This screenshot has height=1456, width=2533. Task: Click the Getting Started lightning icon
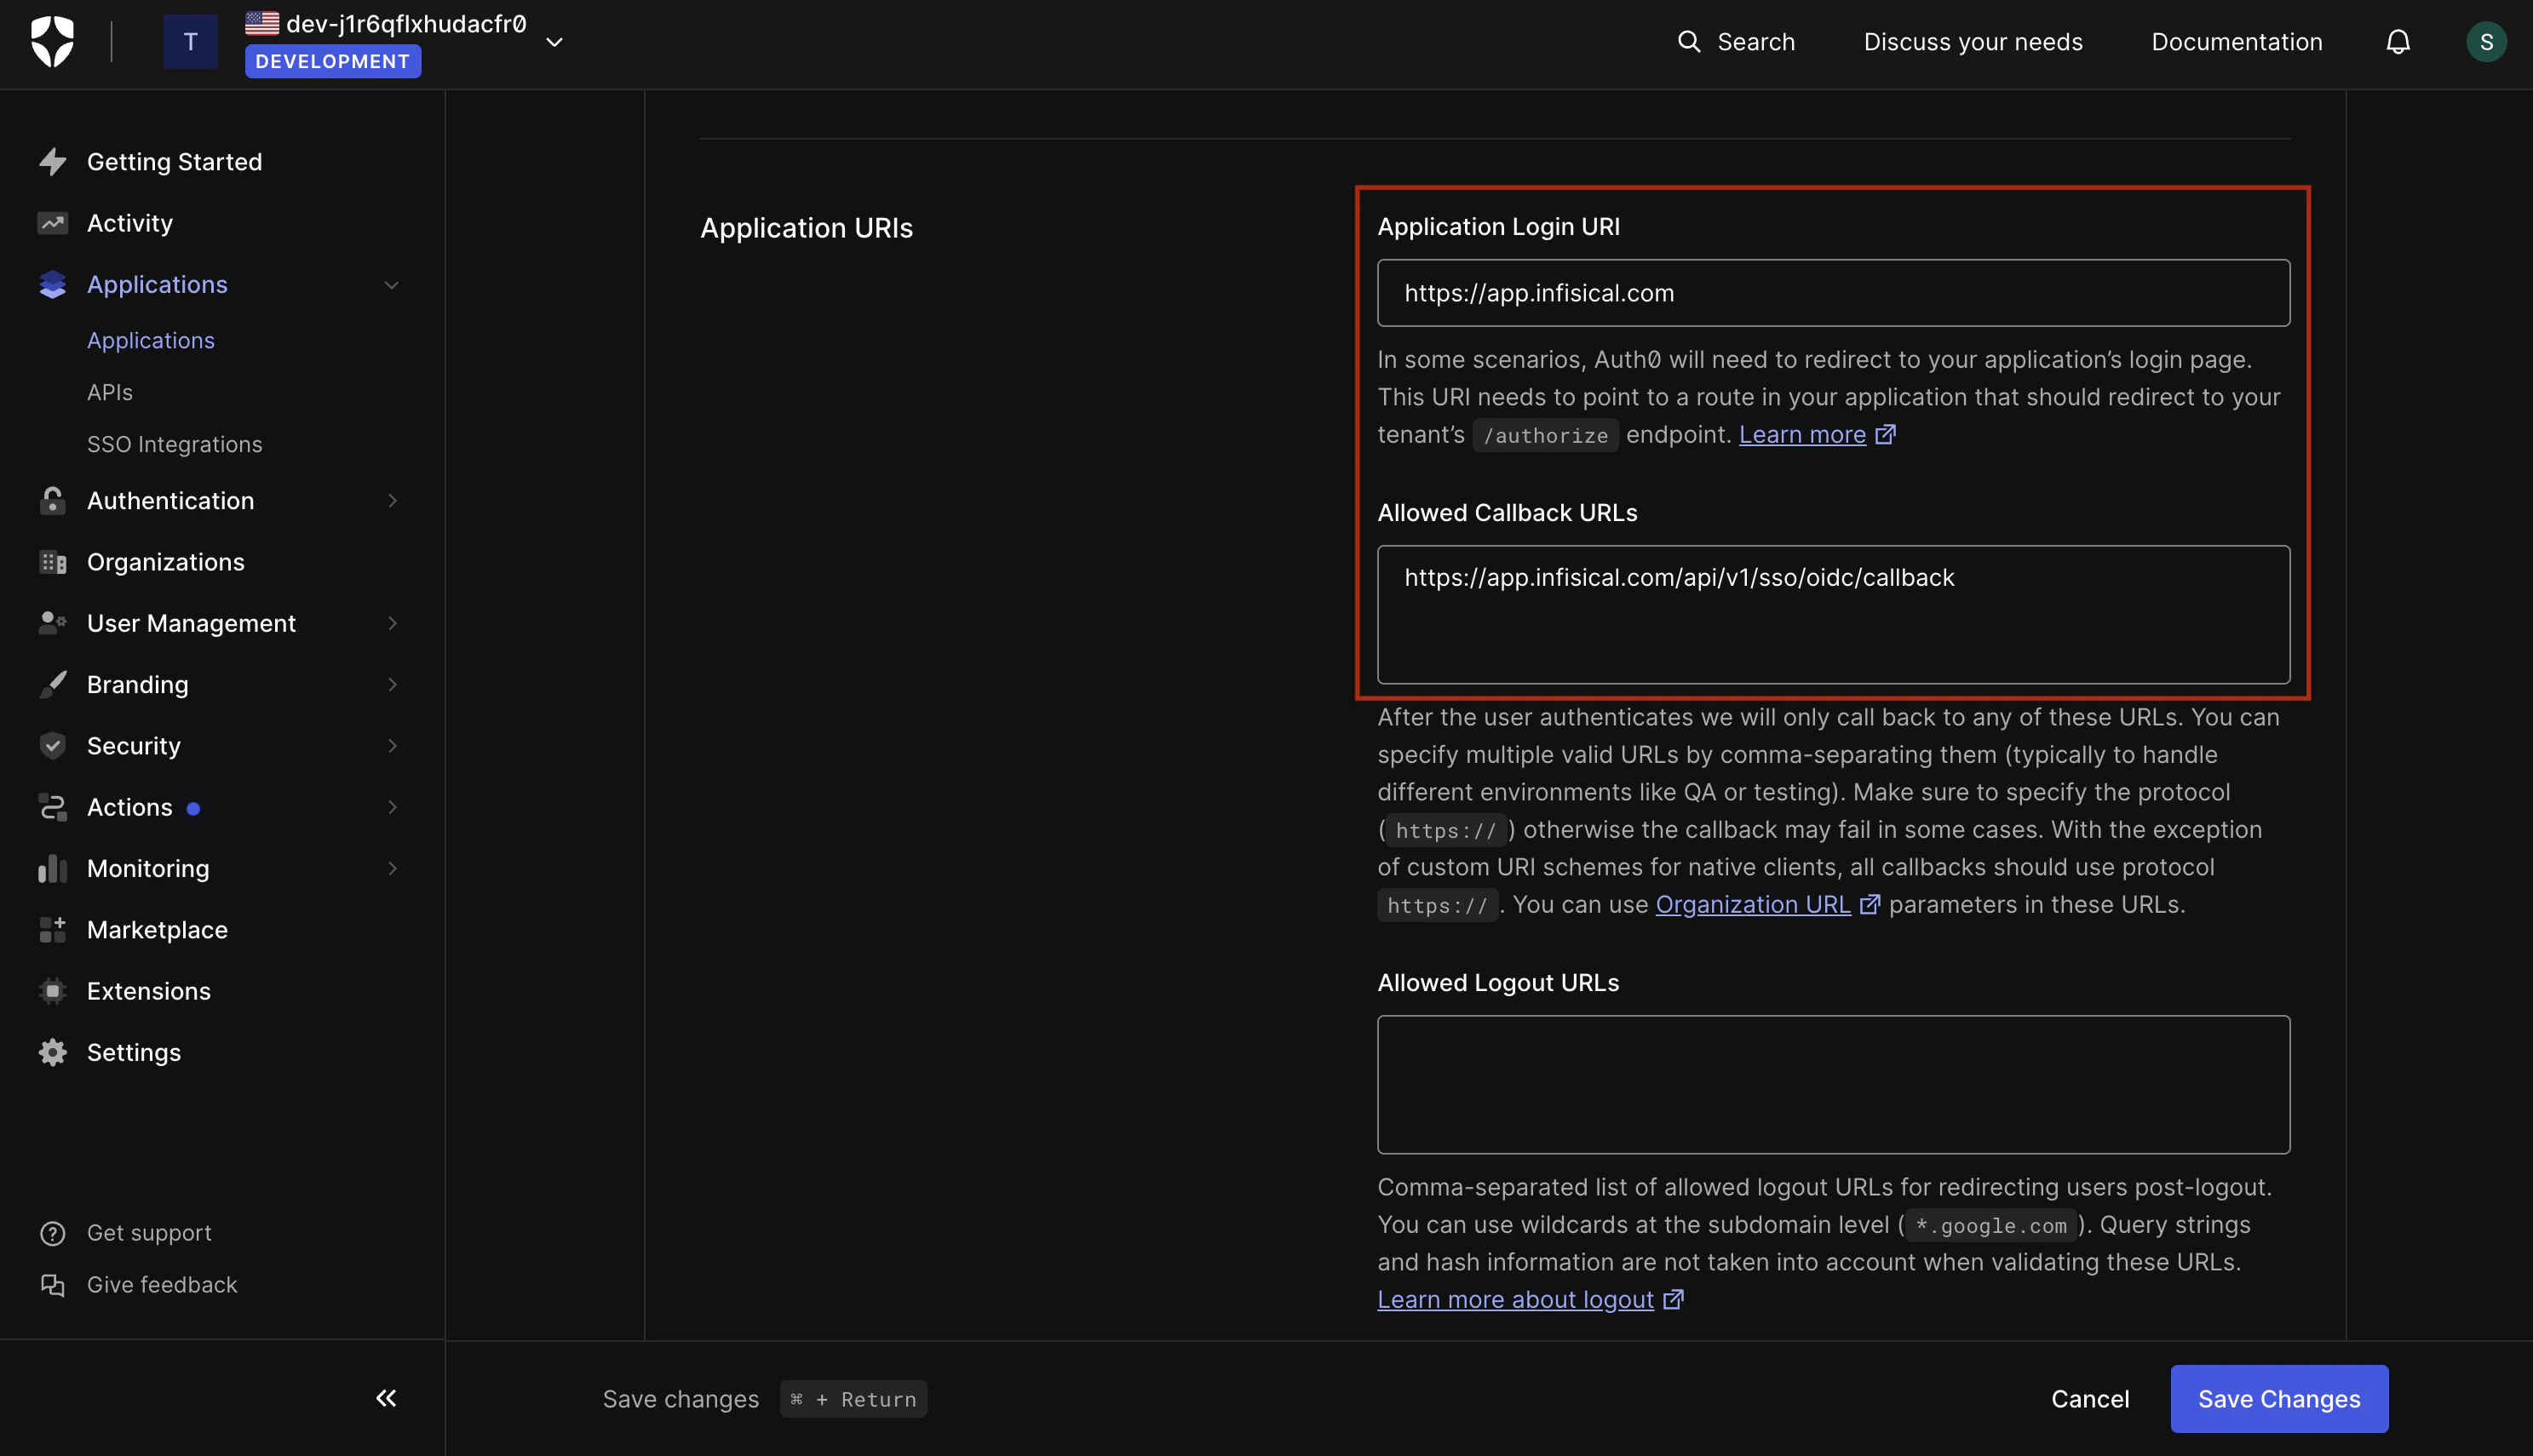pyautogui.click(x=52, y=161)
